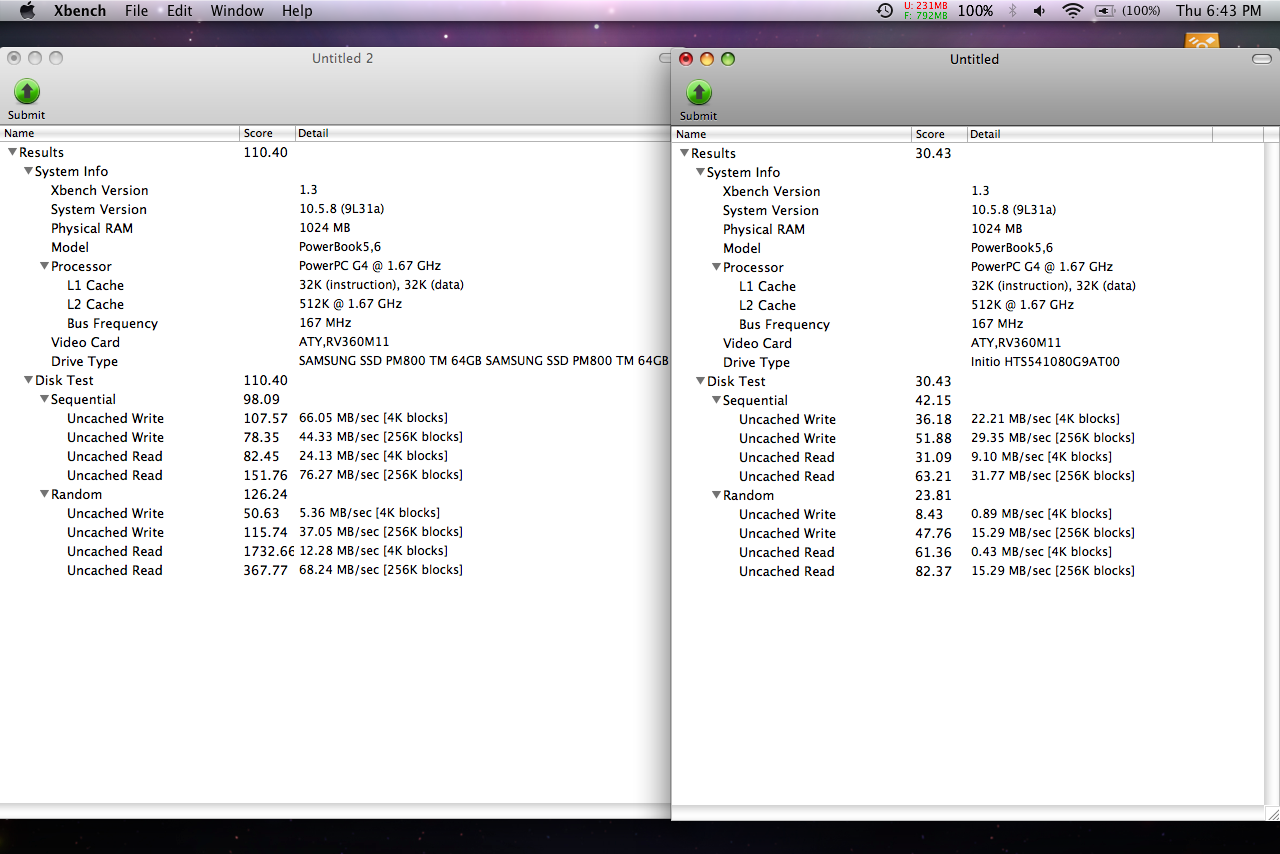Open the File menu
This screenshot has width=1280, height=854.
tap(136, 11)
